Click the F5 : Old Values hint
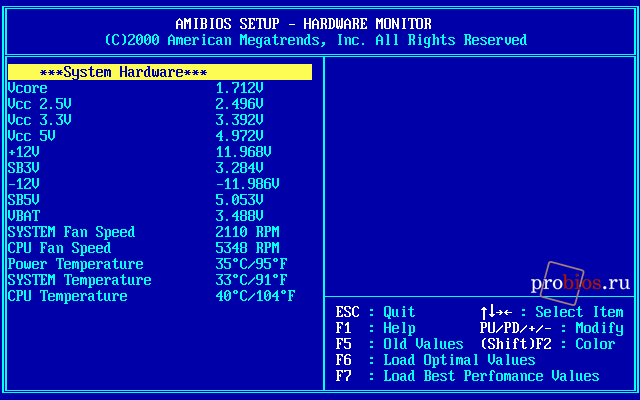This screenshot has width=640, height=400. [400, 344]
